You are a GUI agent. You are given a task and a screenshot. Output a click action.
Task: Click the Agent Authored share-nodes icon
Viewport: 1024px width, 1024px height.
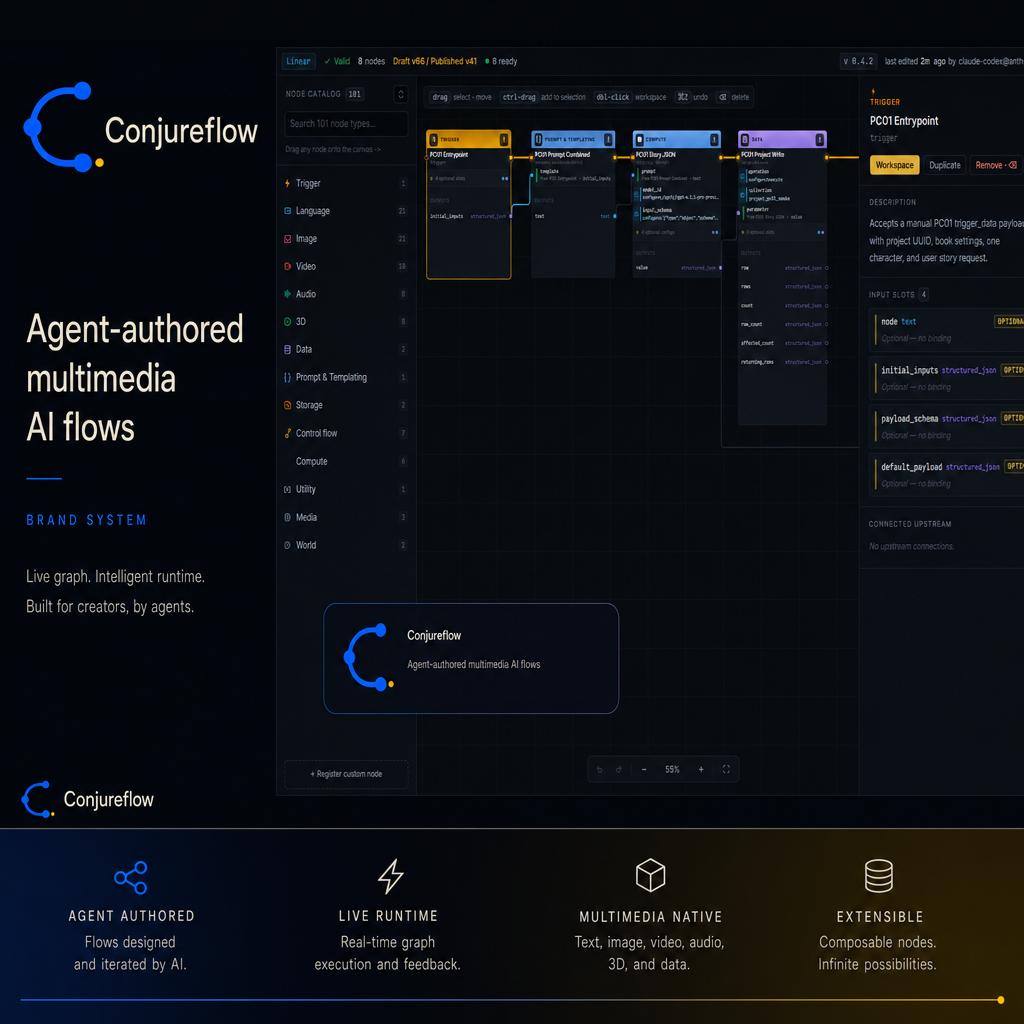[131, 878]
